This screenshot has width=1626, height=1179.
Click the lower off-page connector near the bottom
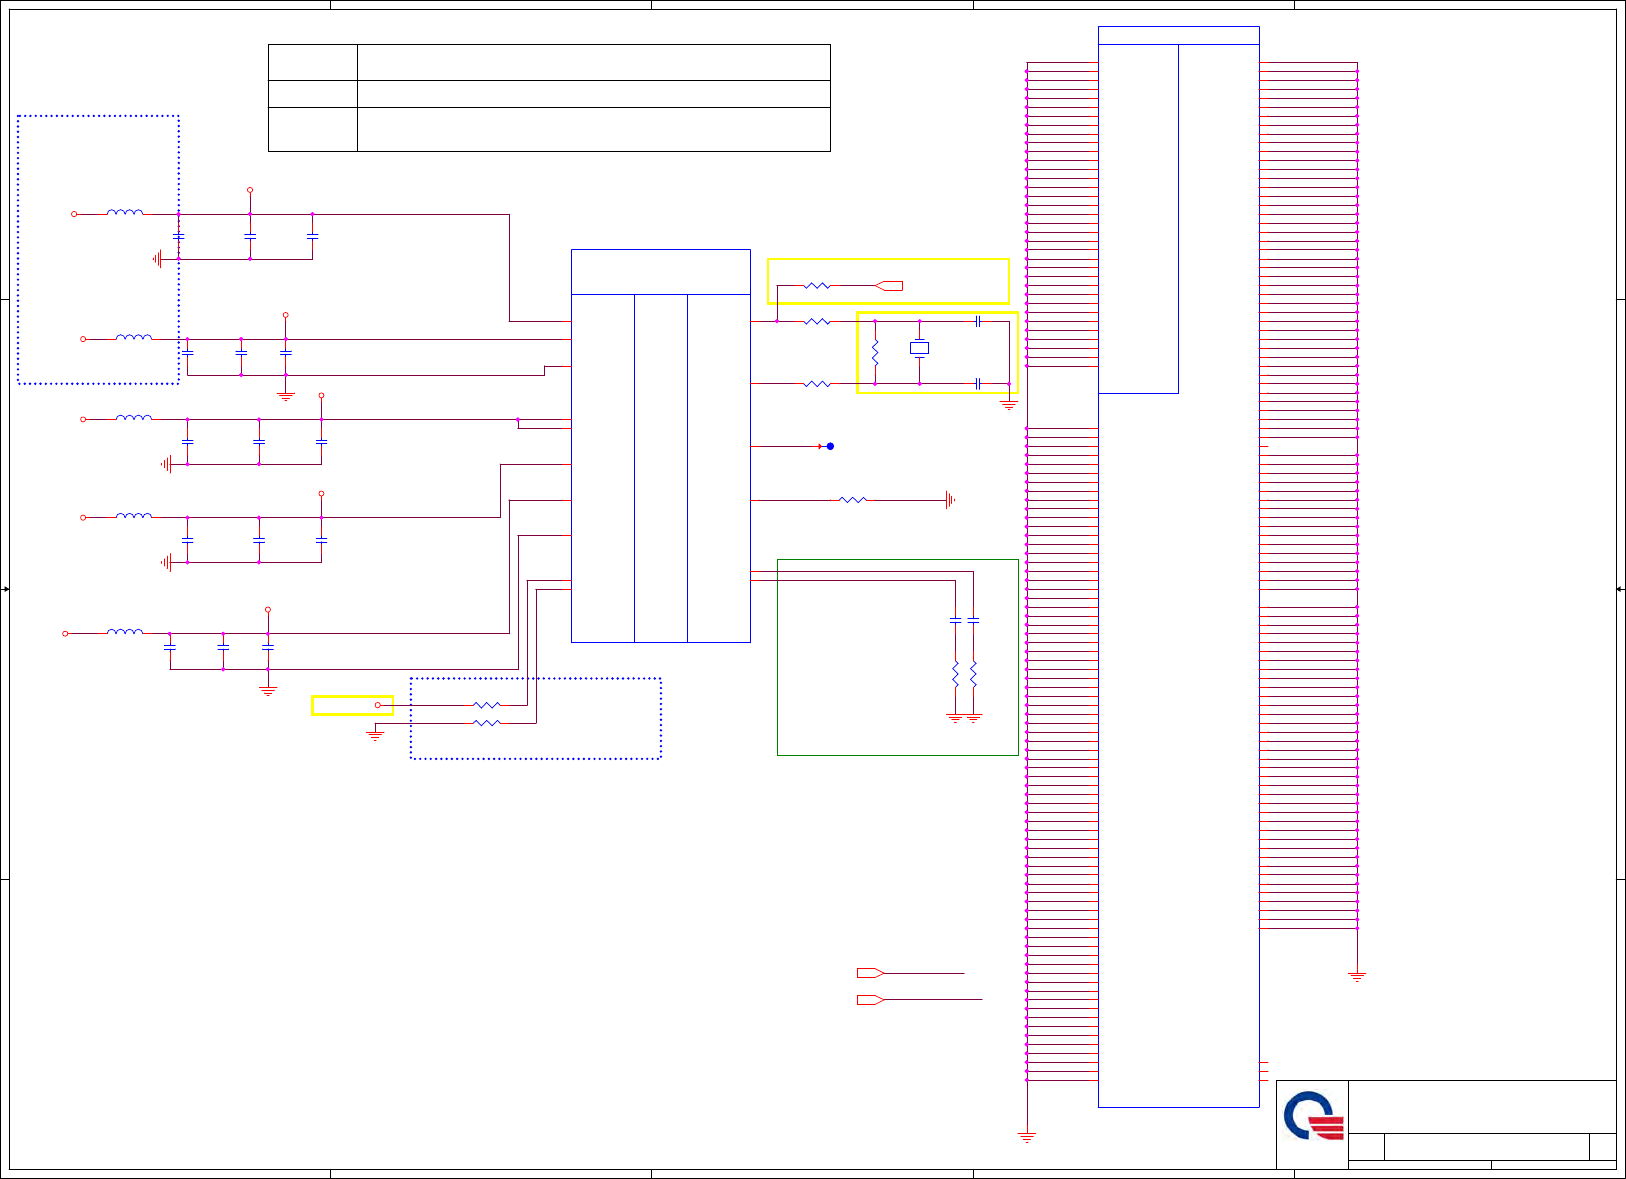tap(870, 1000)
